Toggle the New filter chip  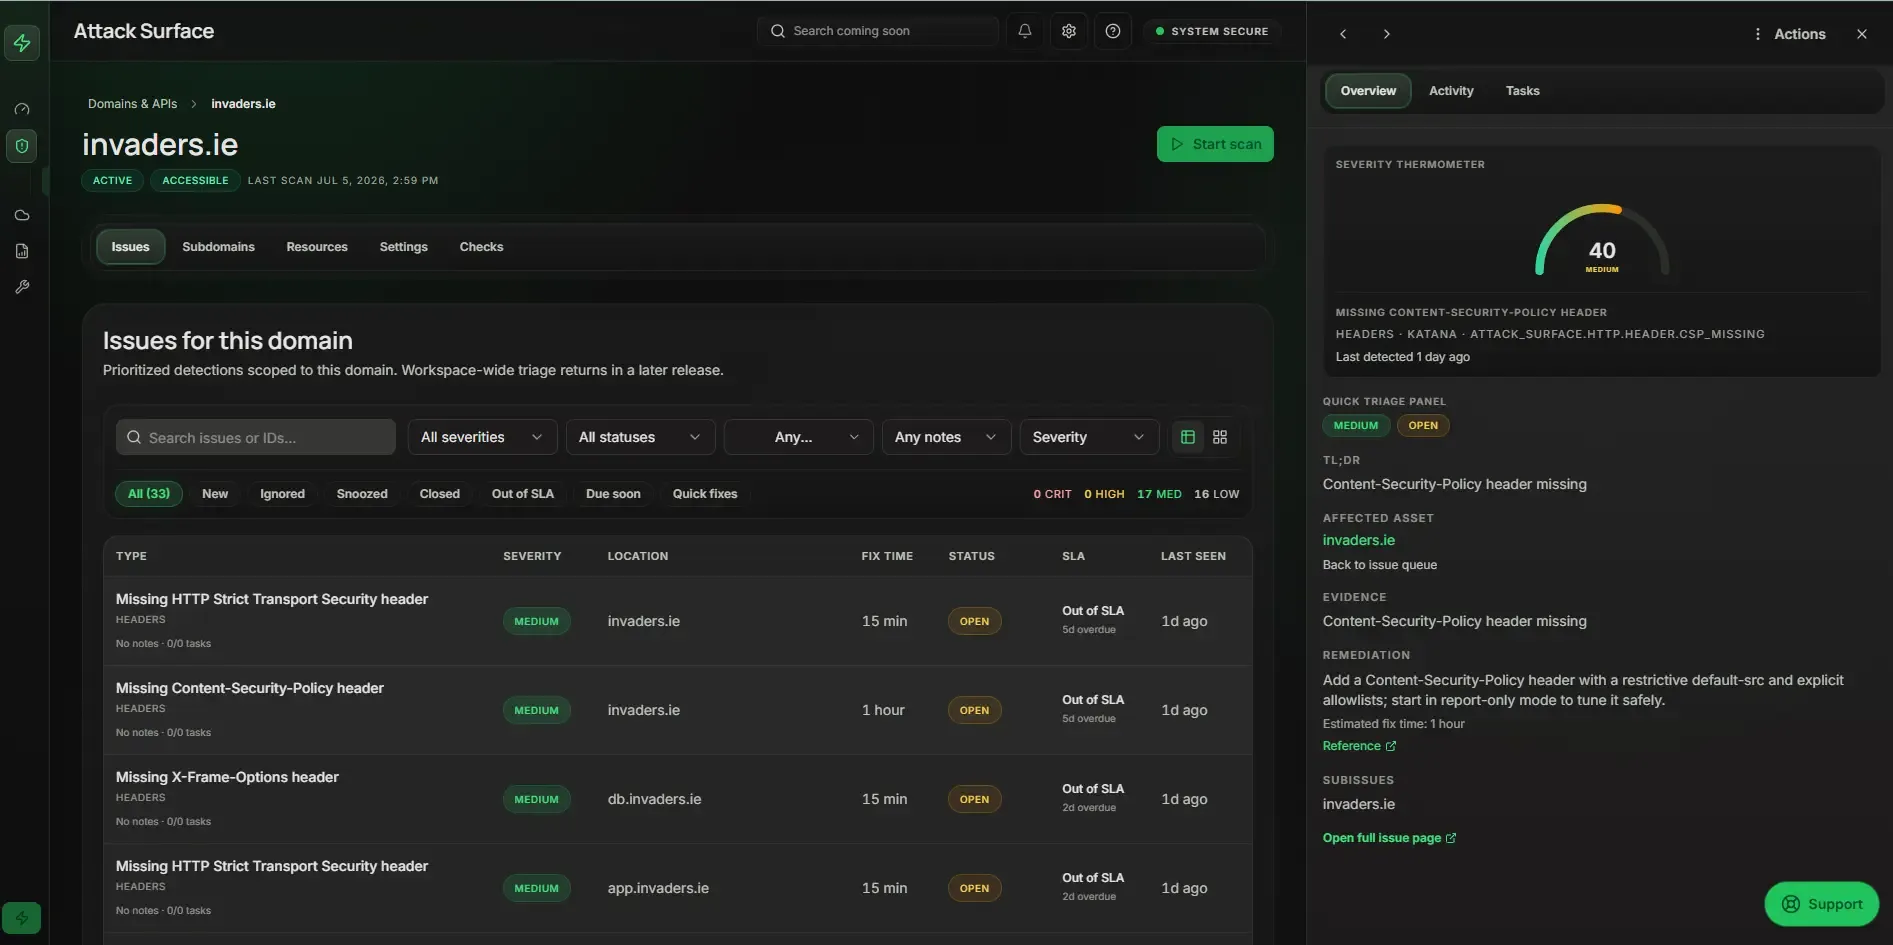click(x=215, y=494)
